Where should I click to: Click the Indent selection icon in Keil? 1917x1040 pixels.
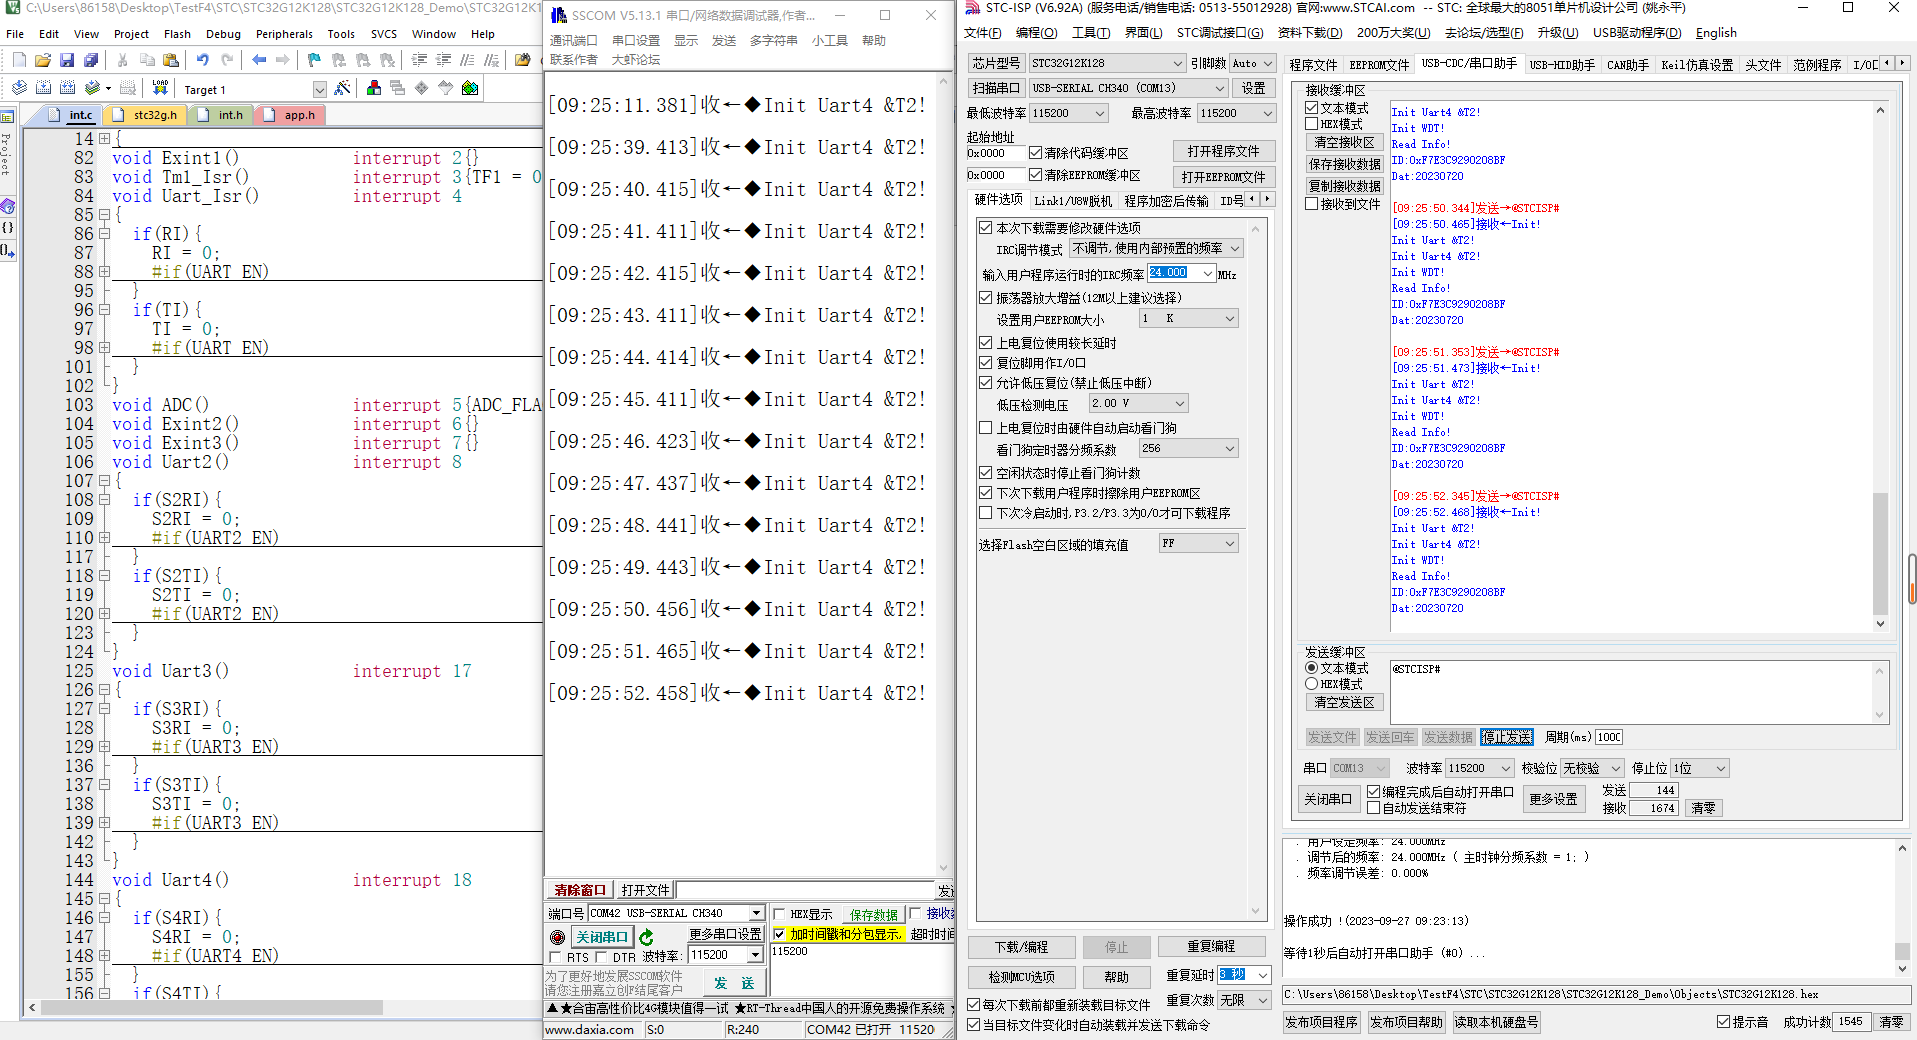420,60
